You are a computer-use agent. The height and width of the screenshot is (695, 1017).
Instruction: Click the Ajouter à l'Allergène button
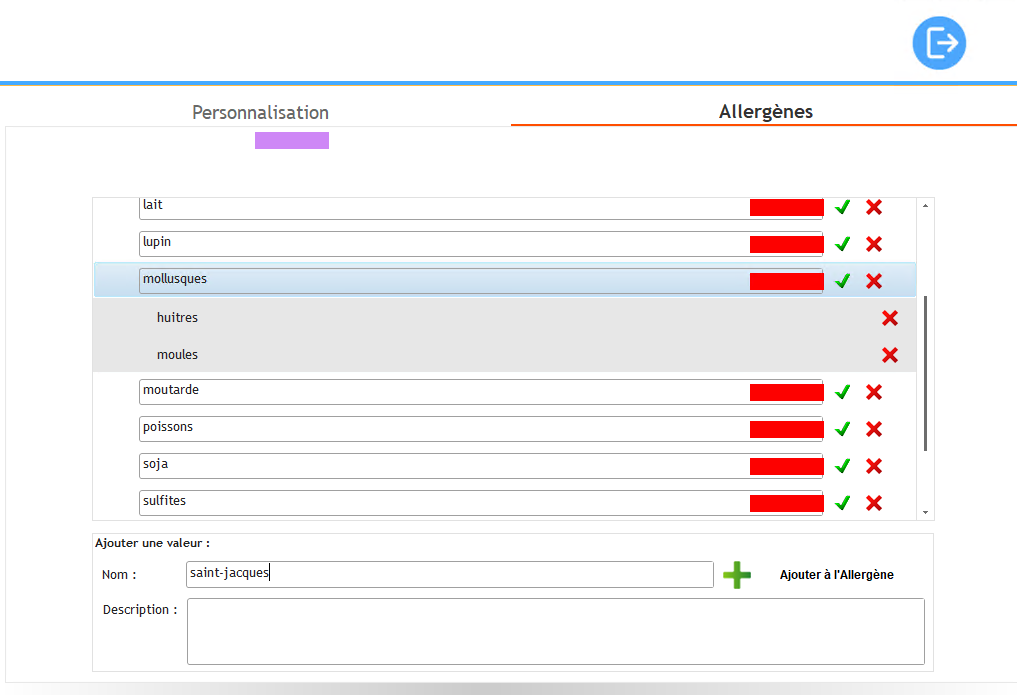pyautogui.click(x=836, y=575)
